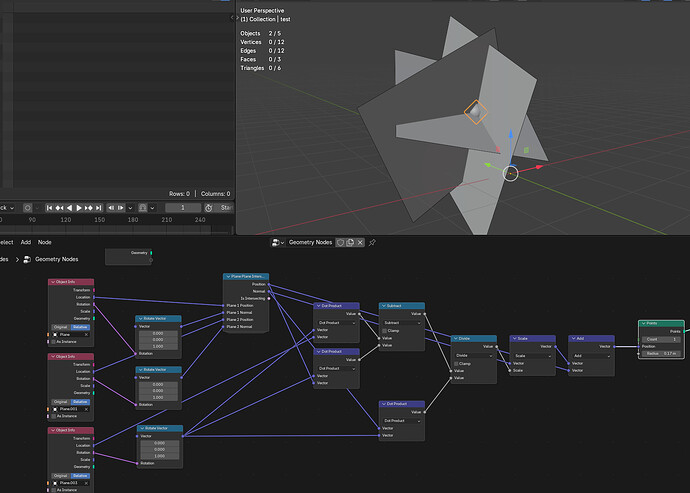Select Original in the Plane.001 Object Info node

point(61,402)
